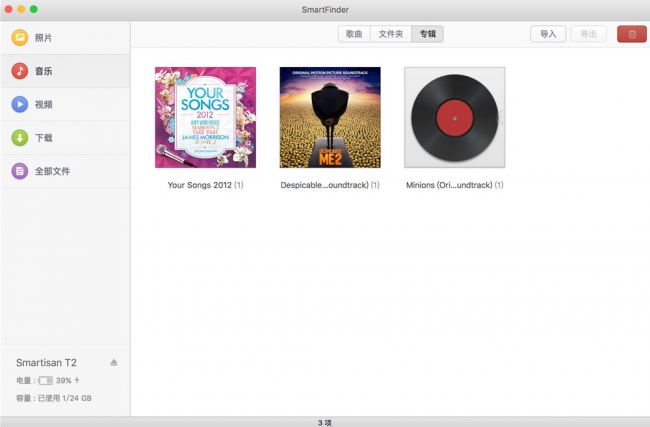Click the Your Songs 2012 (1) label

205,185
